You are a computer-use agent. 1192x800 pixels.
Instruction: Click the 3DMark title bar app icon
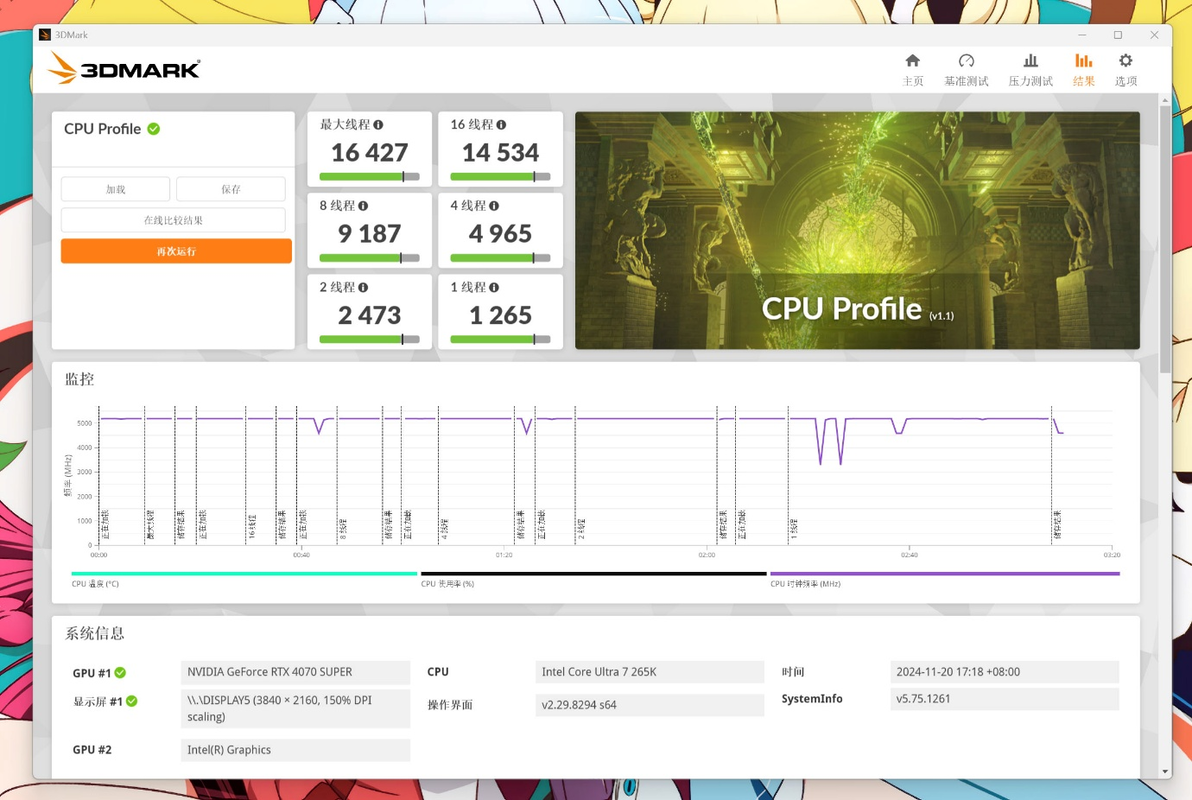[45, 35]
